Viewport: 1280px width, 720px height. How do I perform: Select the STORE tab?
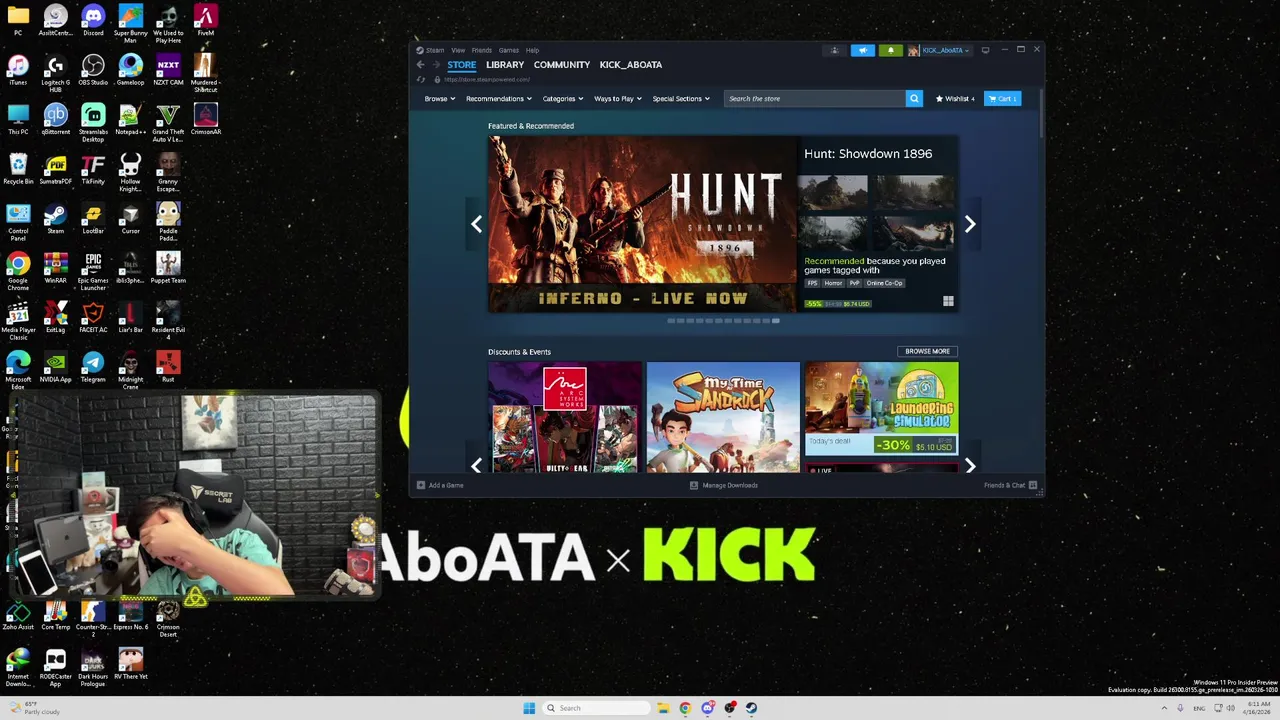(462, 65)
